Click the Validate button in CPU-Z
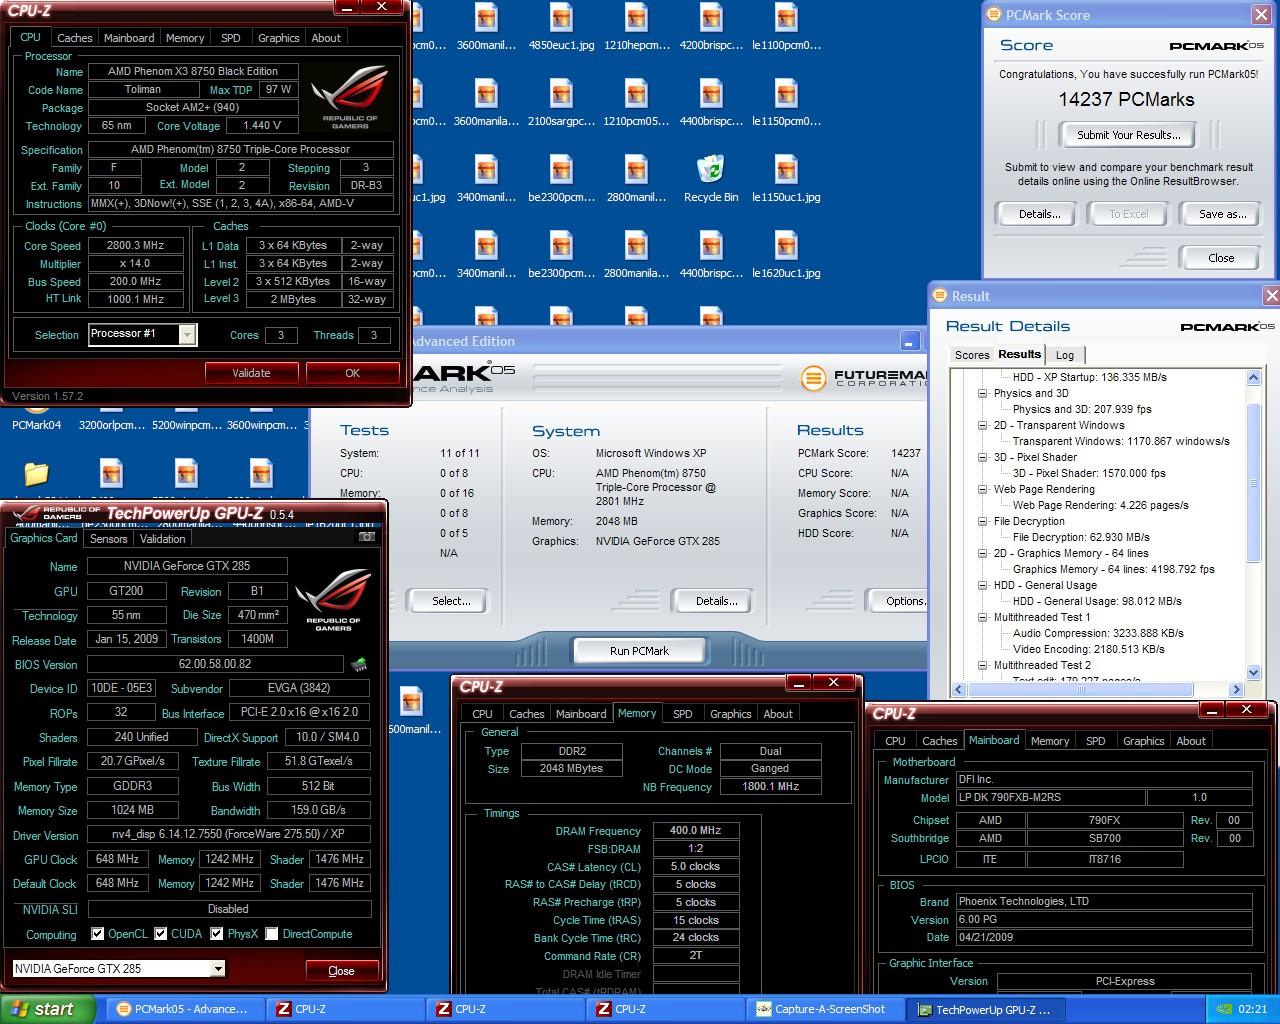1280x1024 pixels. click(251, 373)
